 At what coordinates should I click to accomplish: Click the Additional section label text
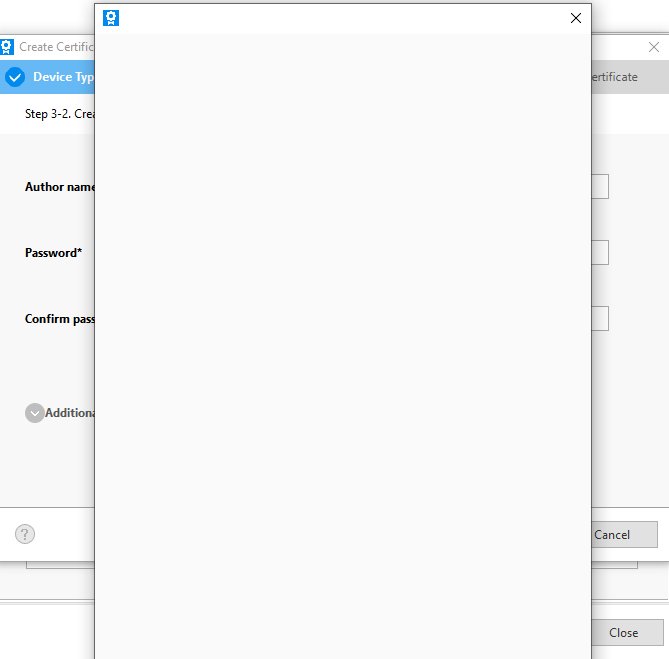[70, 413]
